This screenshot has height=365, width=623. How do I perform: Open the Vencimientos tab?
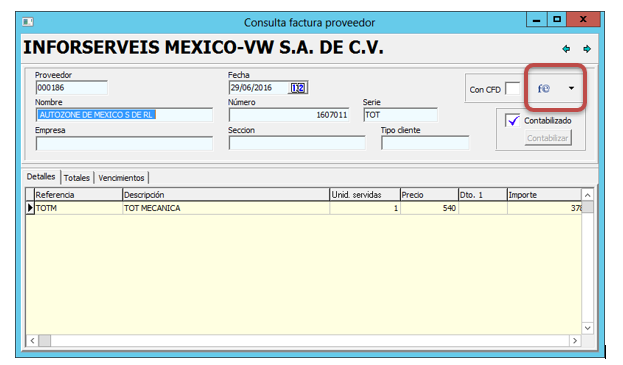(x=121, y=178)
